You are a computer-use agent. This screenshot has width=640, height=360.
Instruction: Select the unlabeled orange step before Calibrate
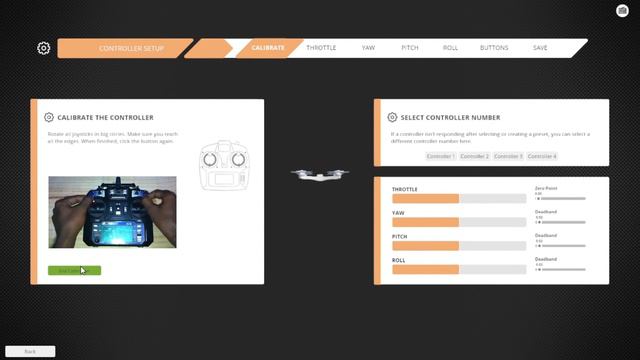[208, 48]
